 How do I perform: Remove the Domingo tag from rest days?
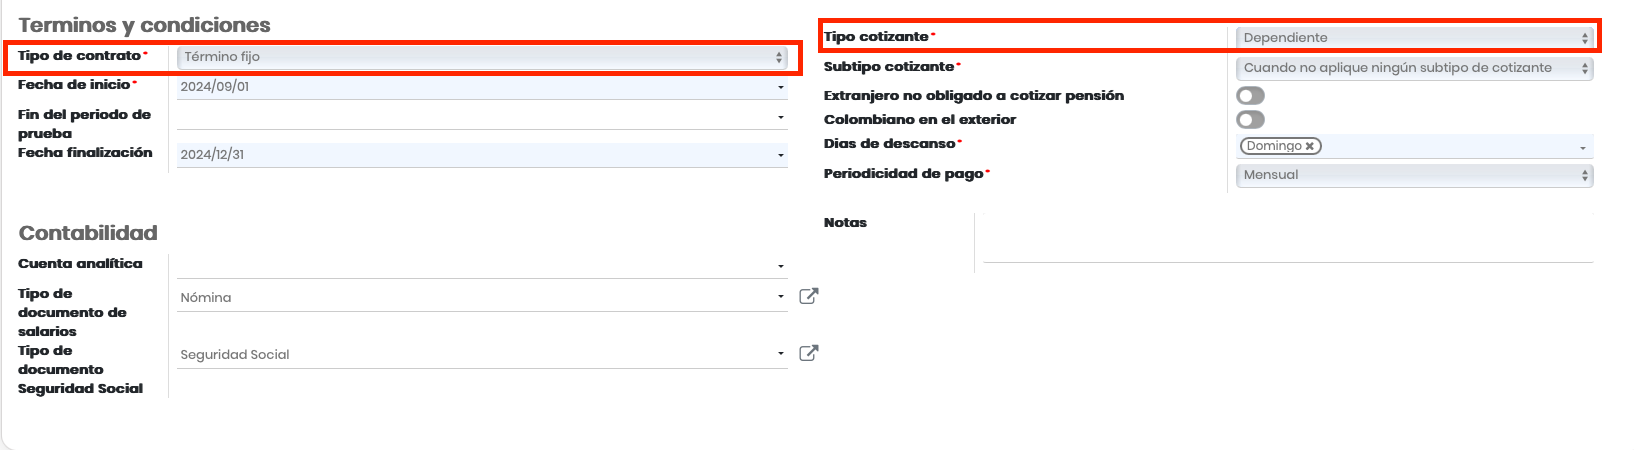pyautogui.click(x=1310, y=146)
